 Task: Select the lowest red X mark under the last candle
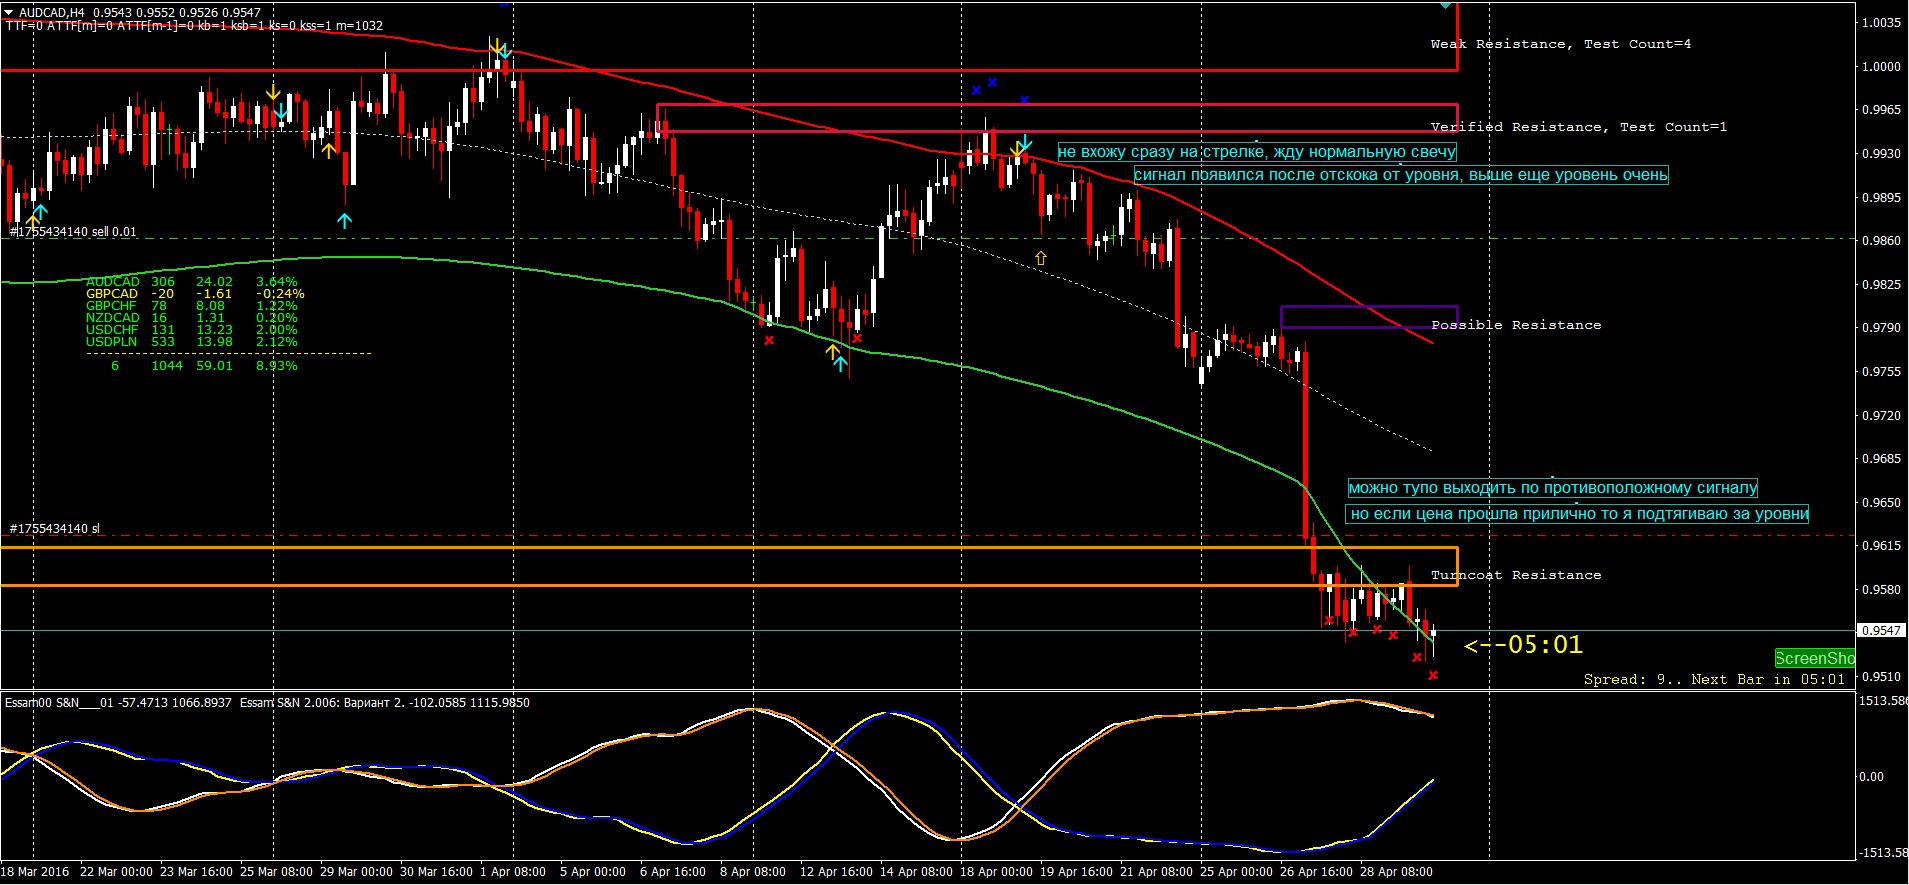coord(1433,675)
